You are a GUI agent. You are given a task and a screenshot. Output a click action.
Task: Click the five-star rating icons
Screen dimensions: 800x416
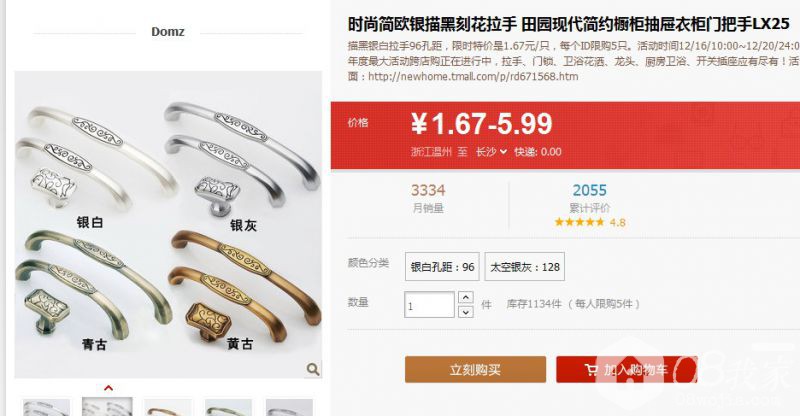[x=579, y=222]
